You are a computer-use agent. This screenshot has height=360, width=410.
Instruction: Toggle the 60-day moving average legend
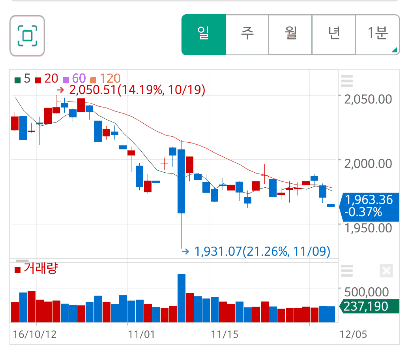click(x=75, y=79)
